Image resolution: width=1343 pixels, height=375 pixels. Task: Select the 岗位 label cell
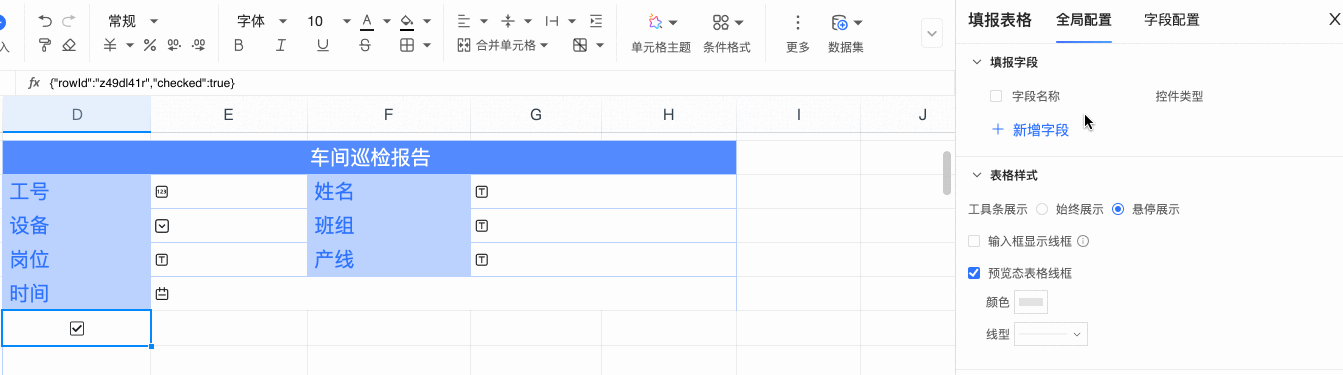77,260
